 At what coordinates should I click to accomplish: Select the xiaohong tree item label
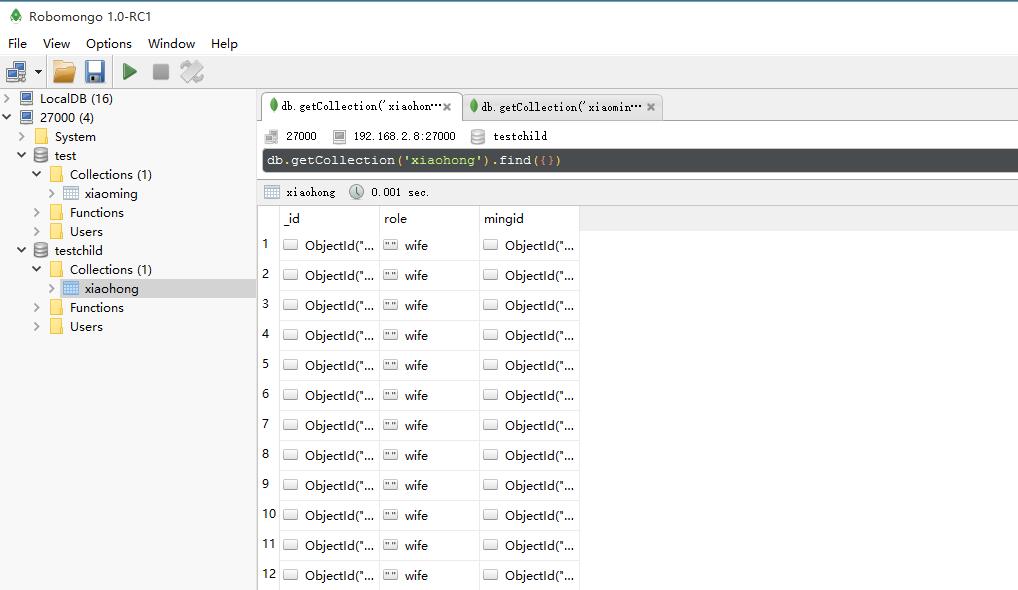click(112, 288)
